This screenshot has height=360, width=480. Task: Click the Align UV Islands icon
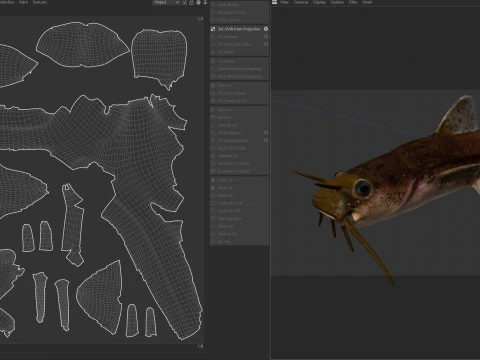point(213,148)
